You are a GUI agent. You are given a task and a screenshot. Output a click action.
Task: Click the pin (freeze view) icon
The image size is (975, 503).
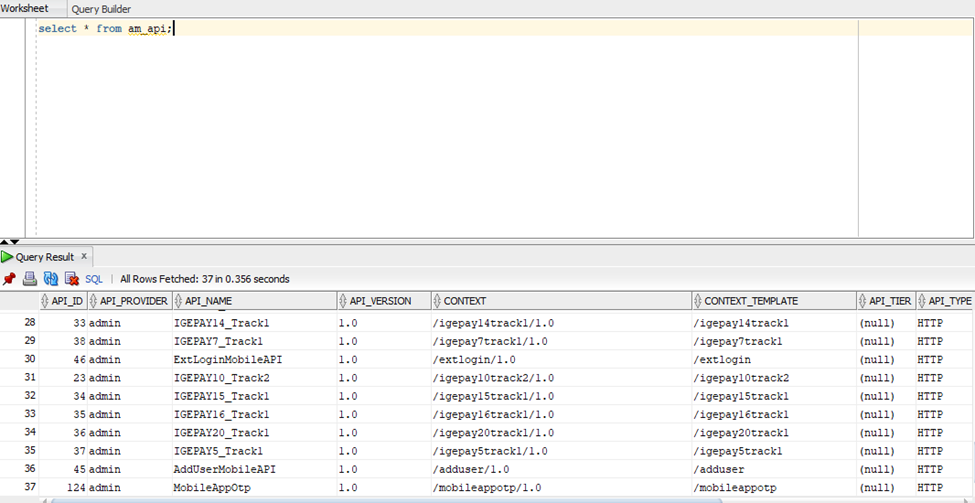pyautogui.click(x=10, y=279)
